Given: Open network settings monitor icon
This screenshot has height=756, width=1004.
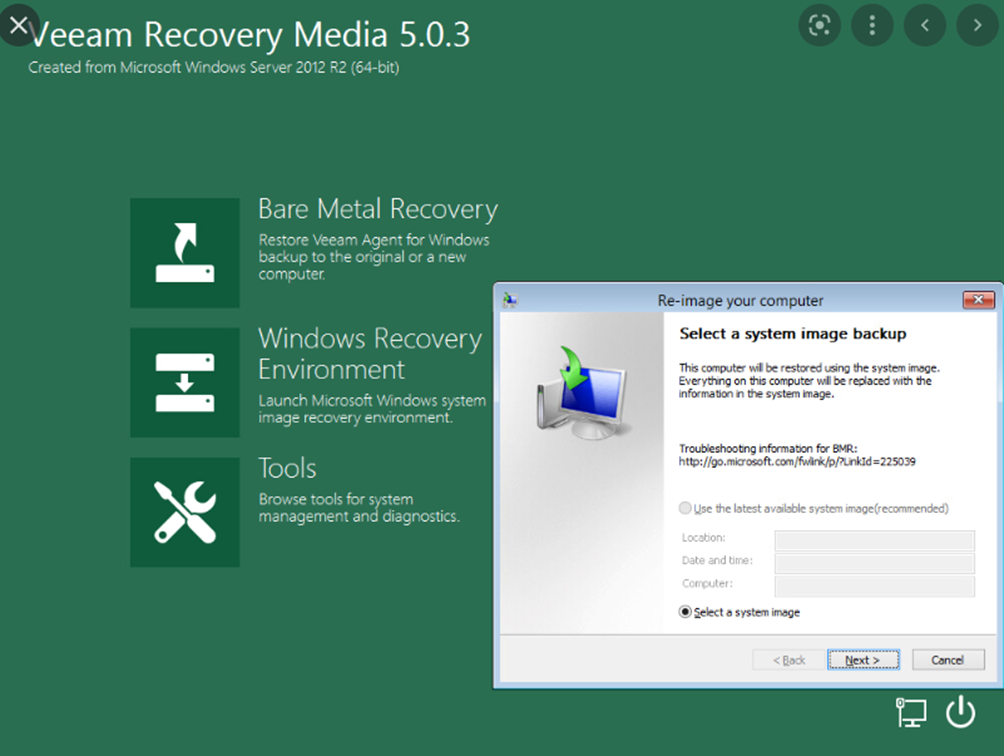Looking at the screenshot, I should coord(911,712).
